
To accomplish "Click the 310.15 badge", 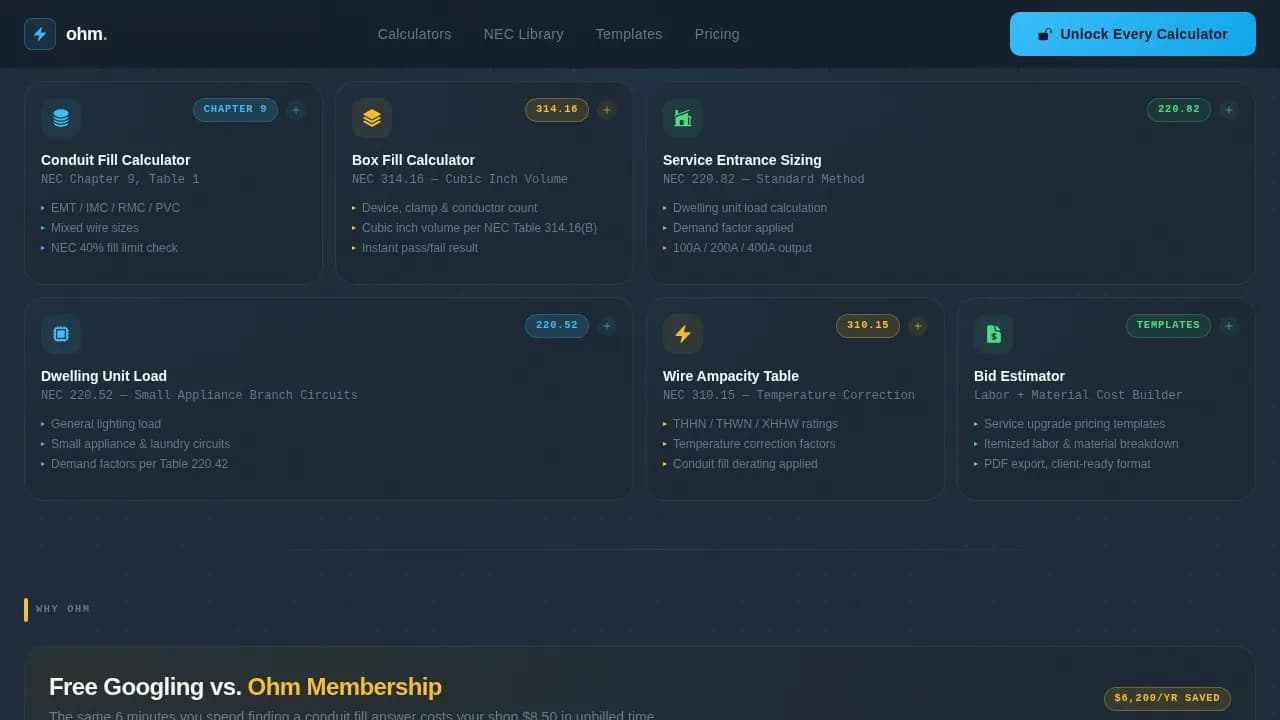I will tap(868, 326).
